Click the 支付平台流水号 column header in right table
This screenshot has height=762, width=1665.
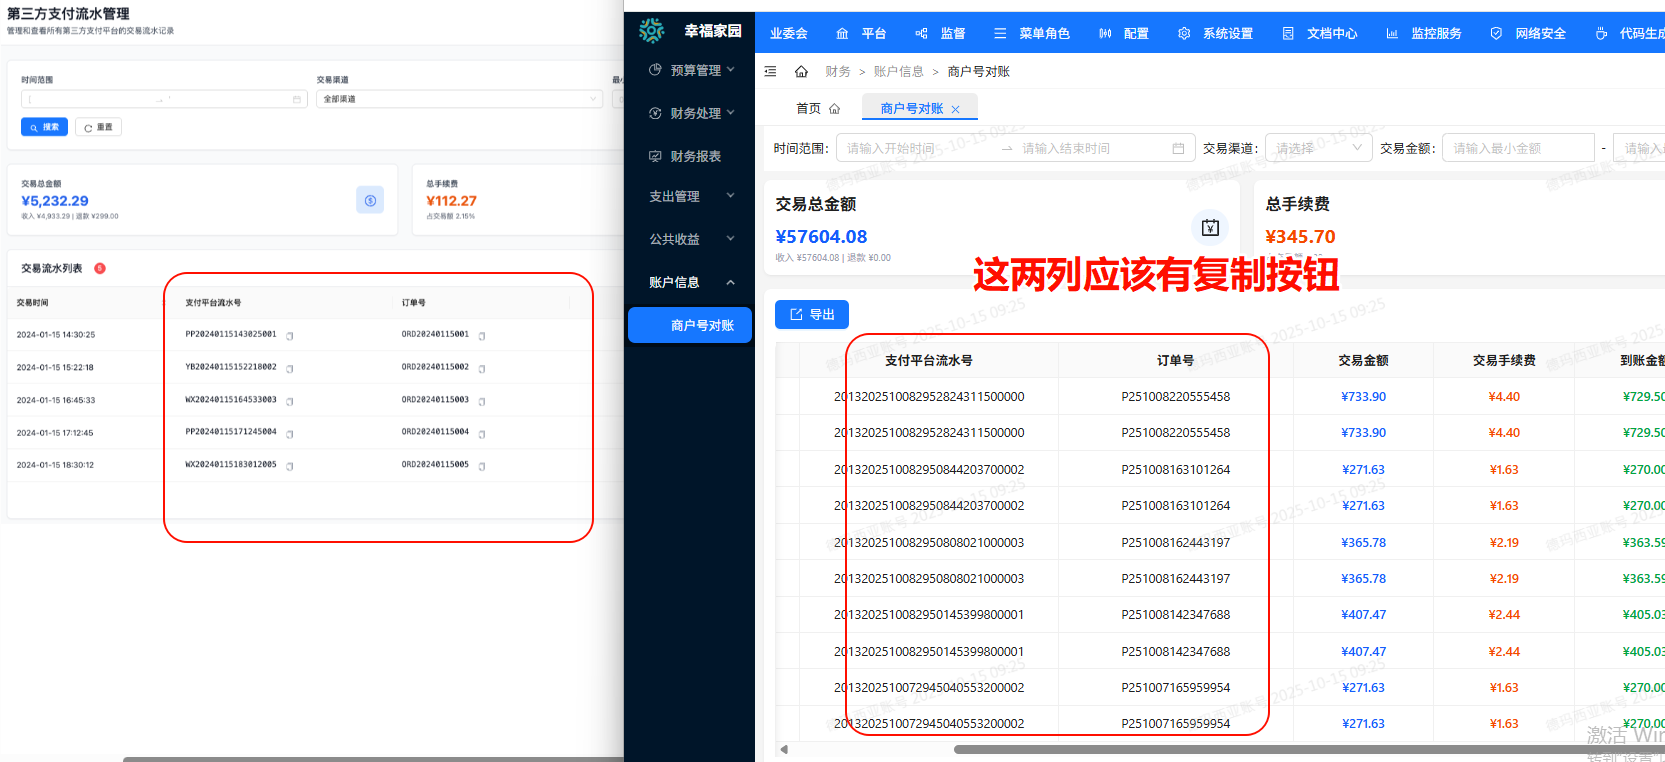click(x=928, y=360)
